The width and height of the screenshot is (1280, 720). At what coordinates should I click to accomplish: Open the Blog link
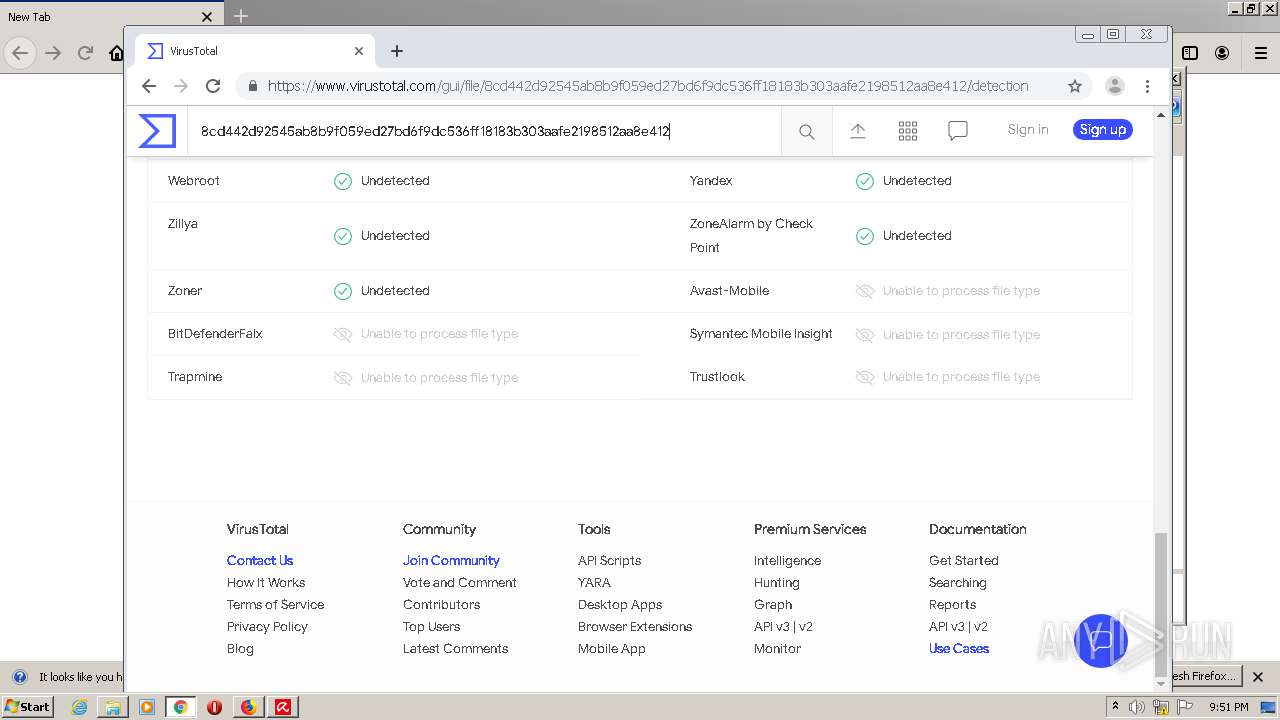(240, 649)
